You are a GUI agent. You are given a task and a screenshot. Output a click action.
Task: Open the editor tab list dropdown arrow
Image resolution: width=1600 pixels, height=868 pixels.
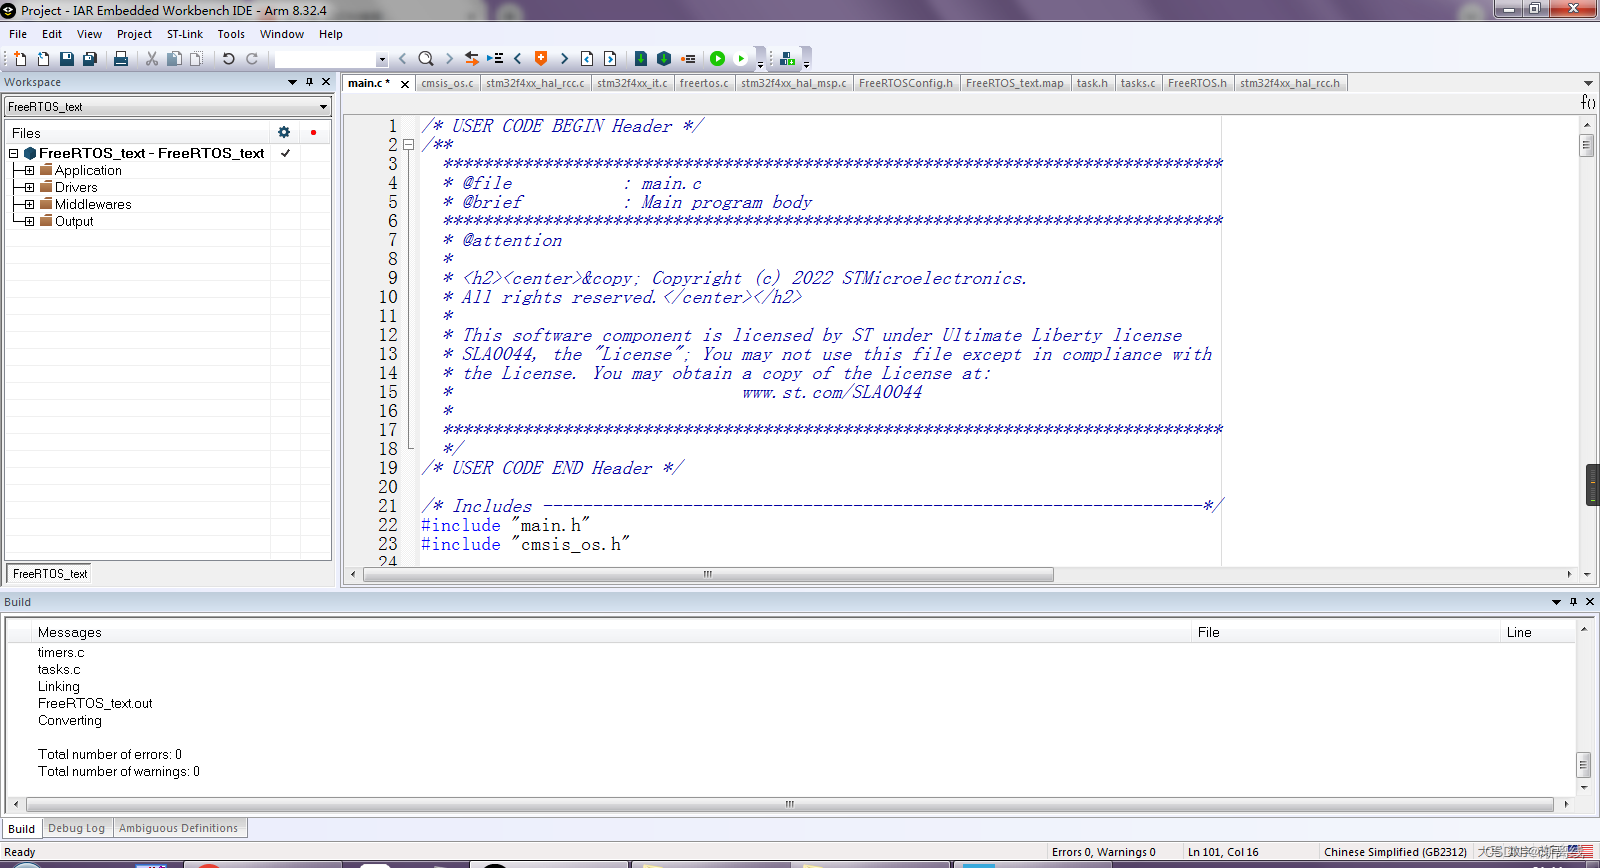click(x=1588, y=83)
